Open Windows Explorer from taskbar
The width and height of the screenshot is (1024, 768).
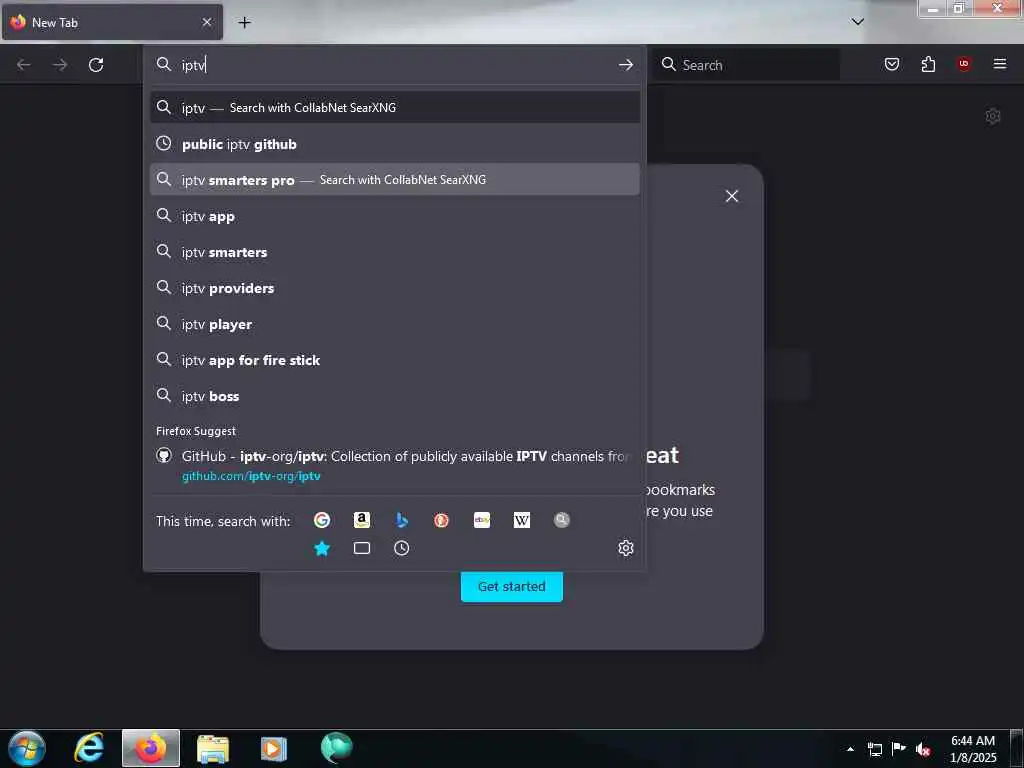coord(213,748)
